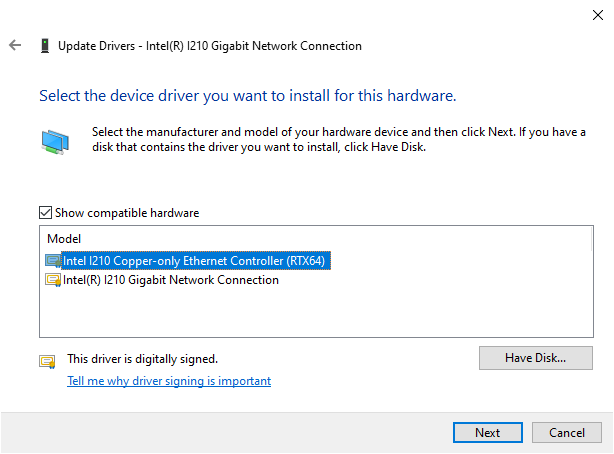
Task: Open the driver signing importance link
Action: coord(169,381)
